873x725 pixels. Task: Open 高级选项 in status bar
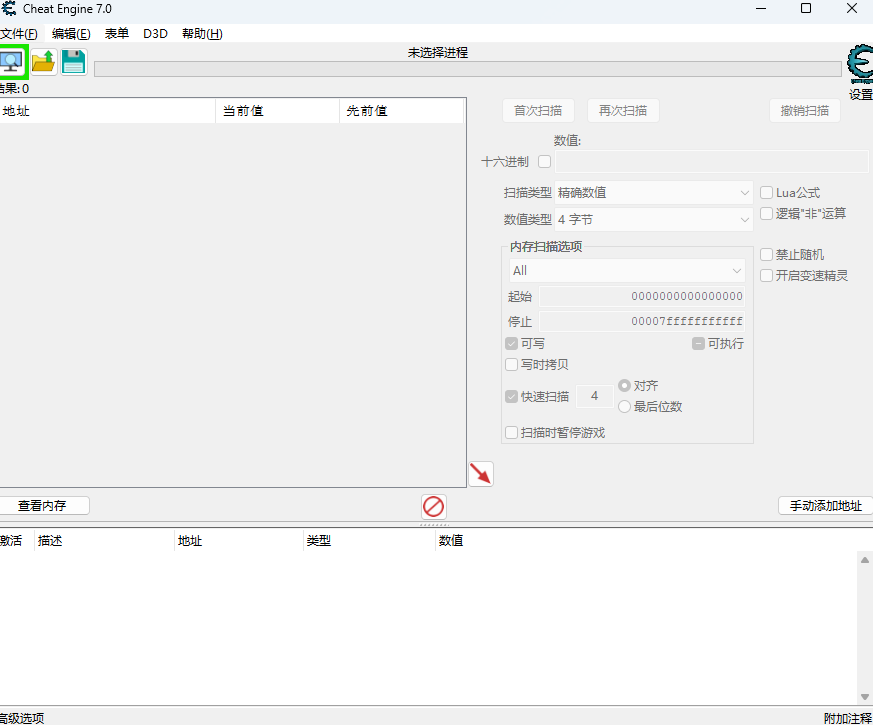coord(22,718)
